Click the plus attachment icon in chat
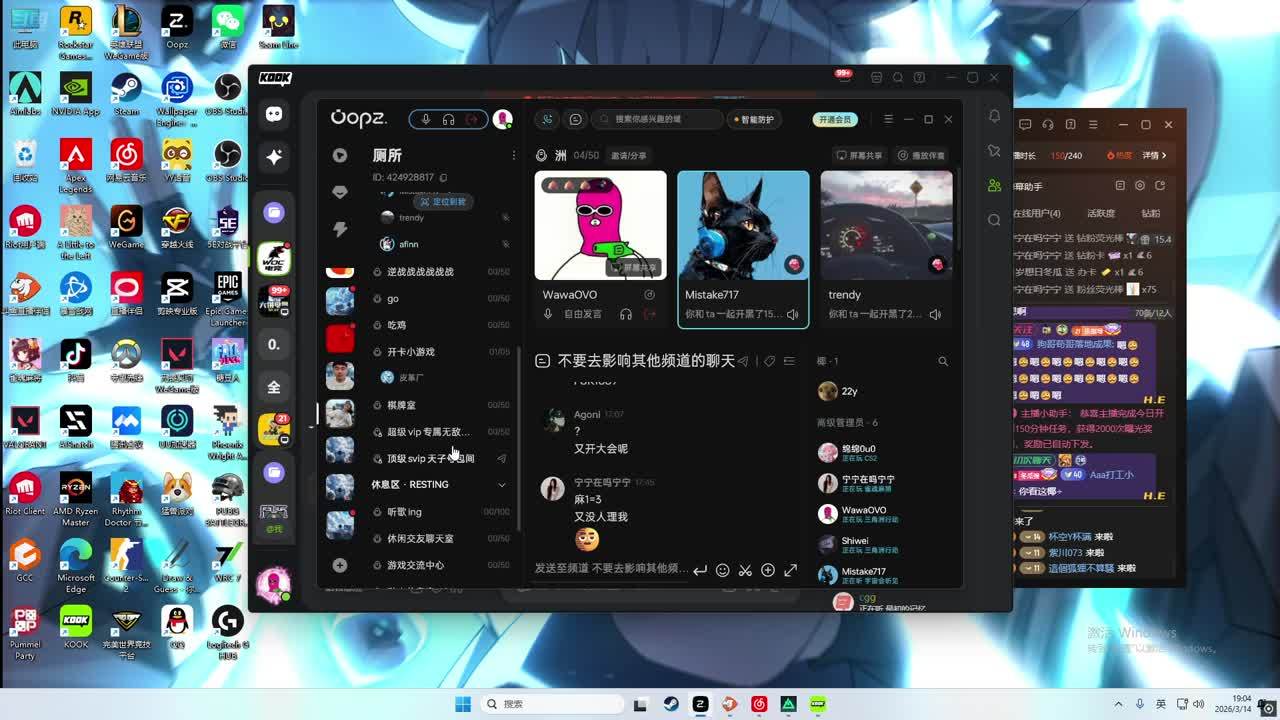The width and height of the screenshot is (1280, 720). pyautogui.click(x=768, y=570)
